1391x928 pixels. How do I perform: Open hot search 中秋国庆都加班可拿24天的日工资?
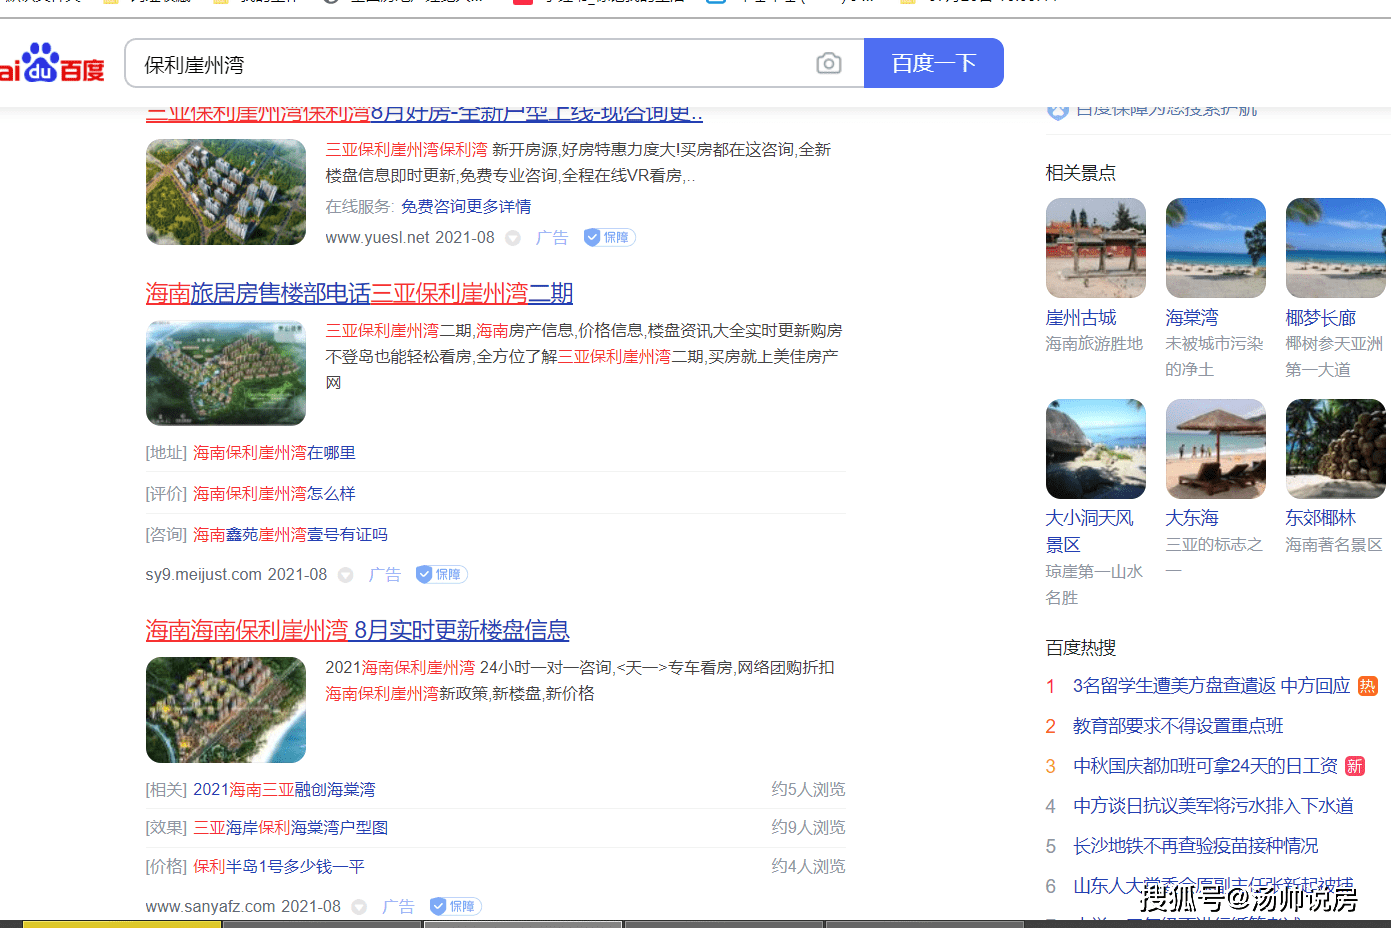[1205, 765]
